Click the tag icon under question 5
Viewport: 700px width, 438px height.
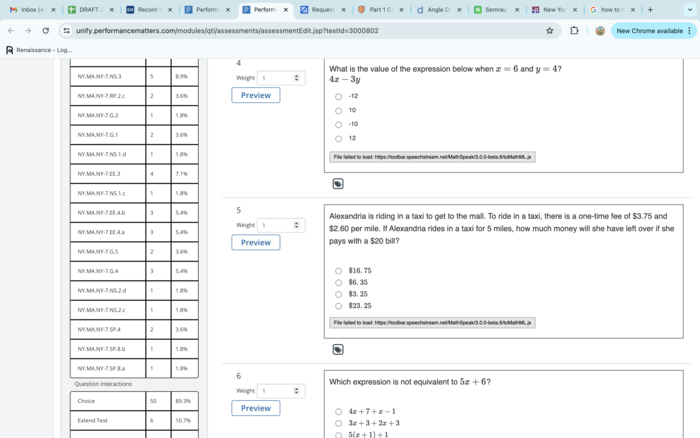[x=338, y=350]
